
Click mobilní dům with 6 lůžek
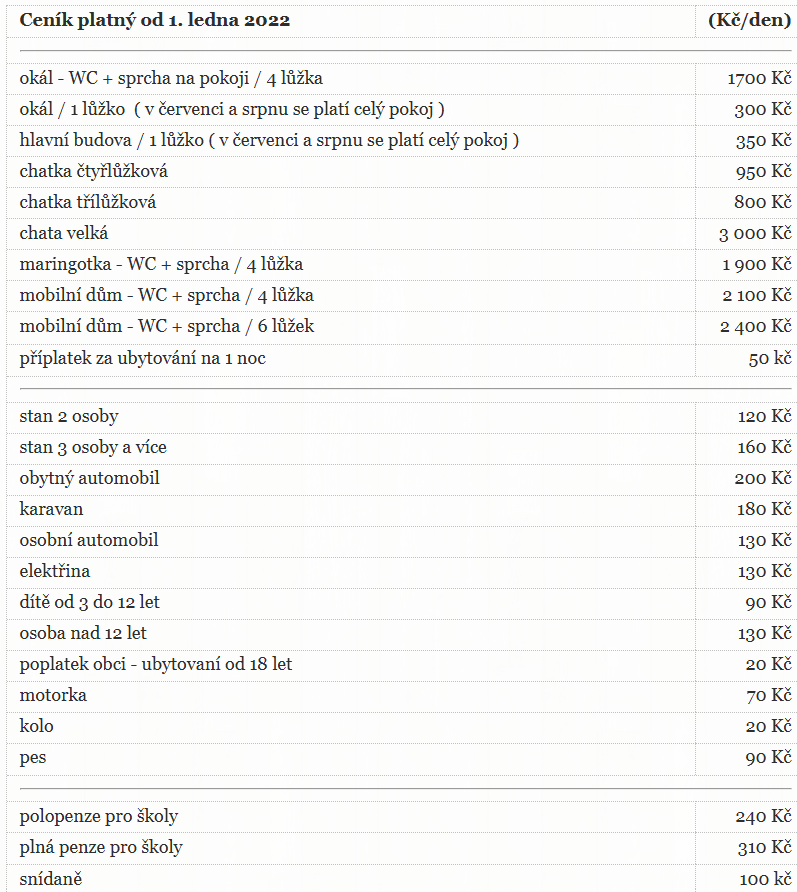point(167,326)
